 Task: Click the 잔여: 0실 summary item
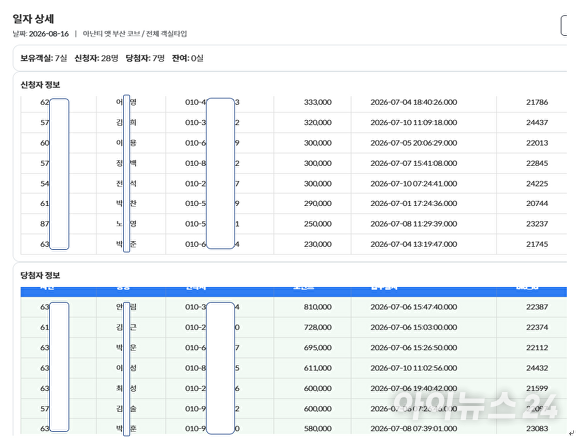[x=188, y=58]
